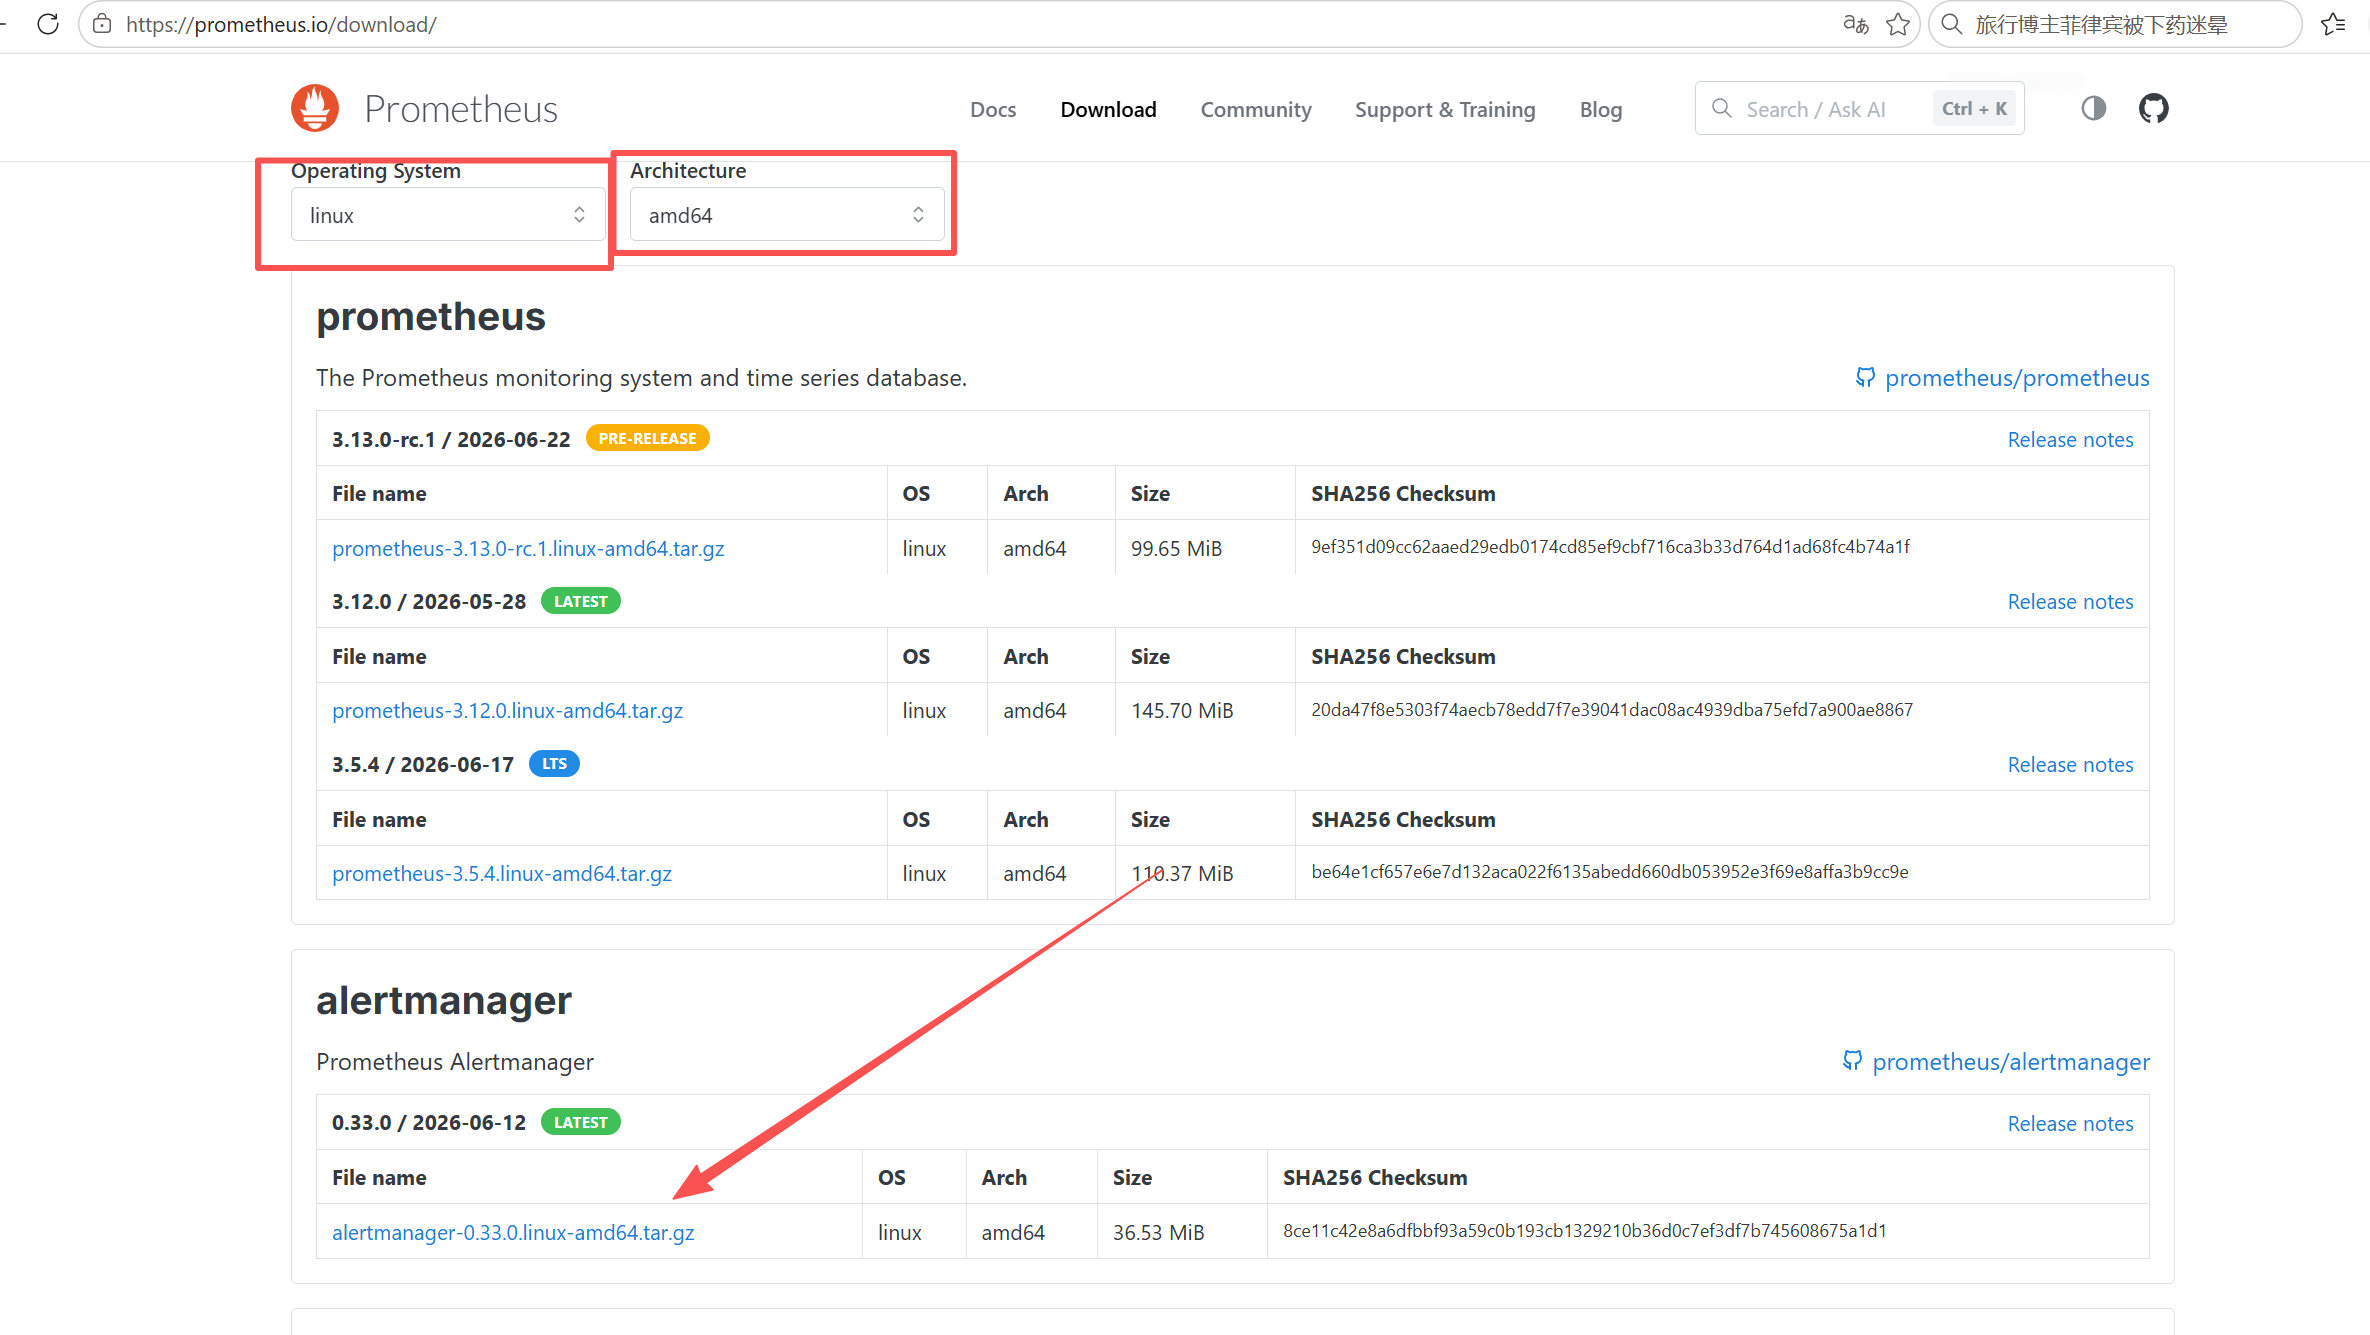Screen dimensions: 2370x1335
Task: Go to the Blog nav item
Action: tap(1601, 109)
